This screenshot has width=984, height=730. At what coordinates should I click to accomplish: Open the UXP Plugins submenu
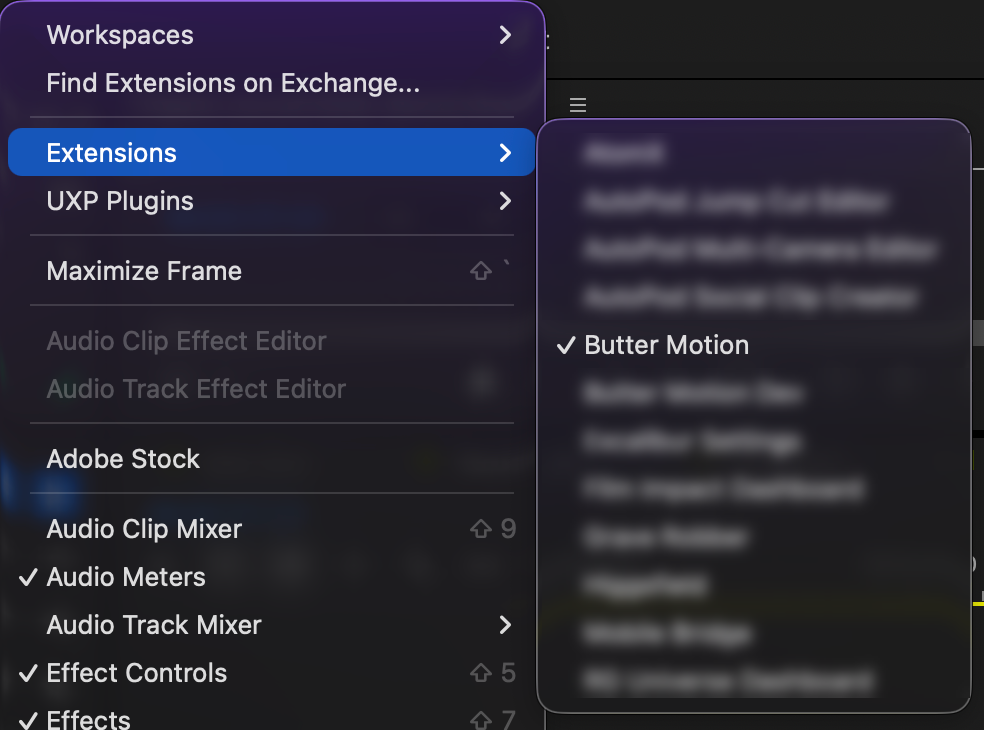pyautogui.click(x=271, y=201)
